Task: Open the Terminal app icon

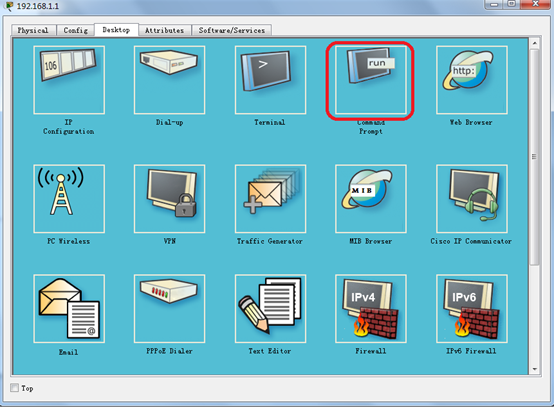Action: point(270,80)
